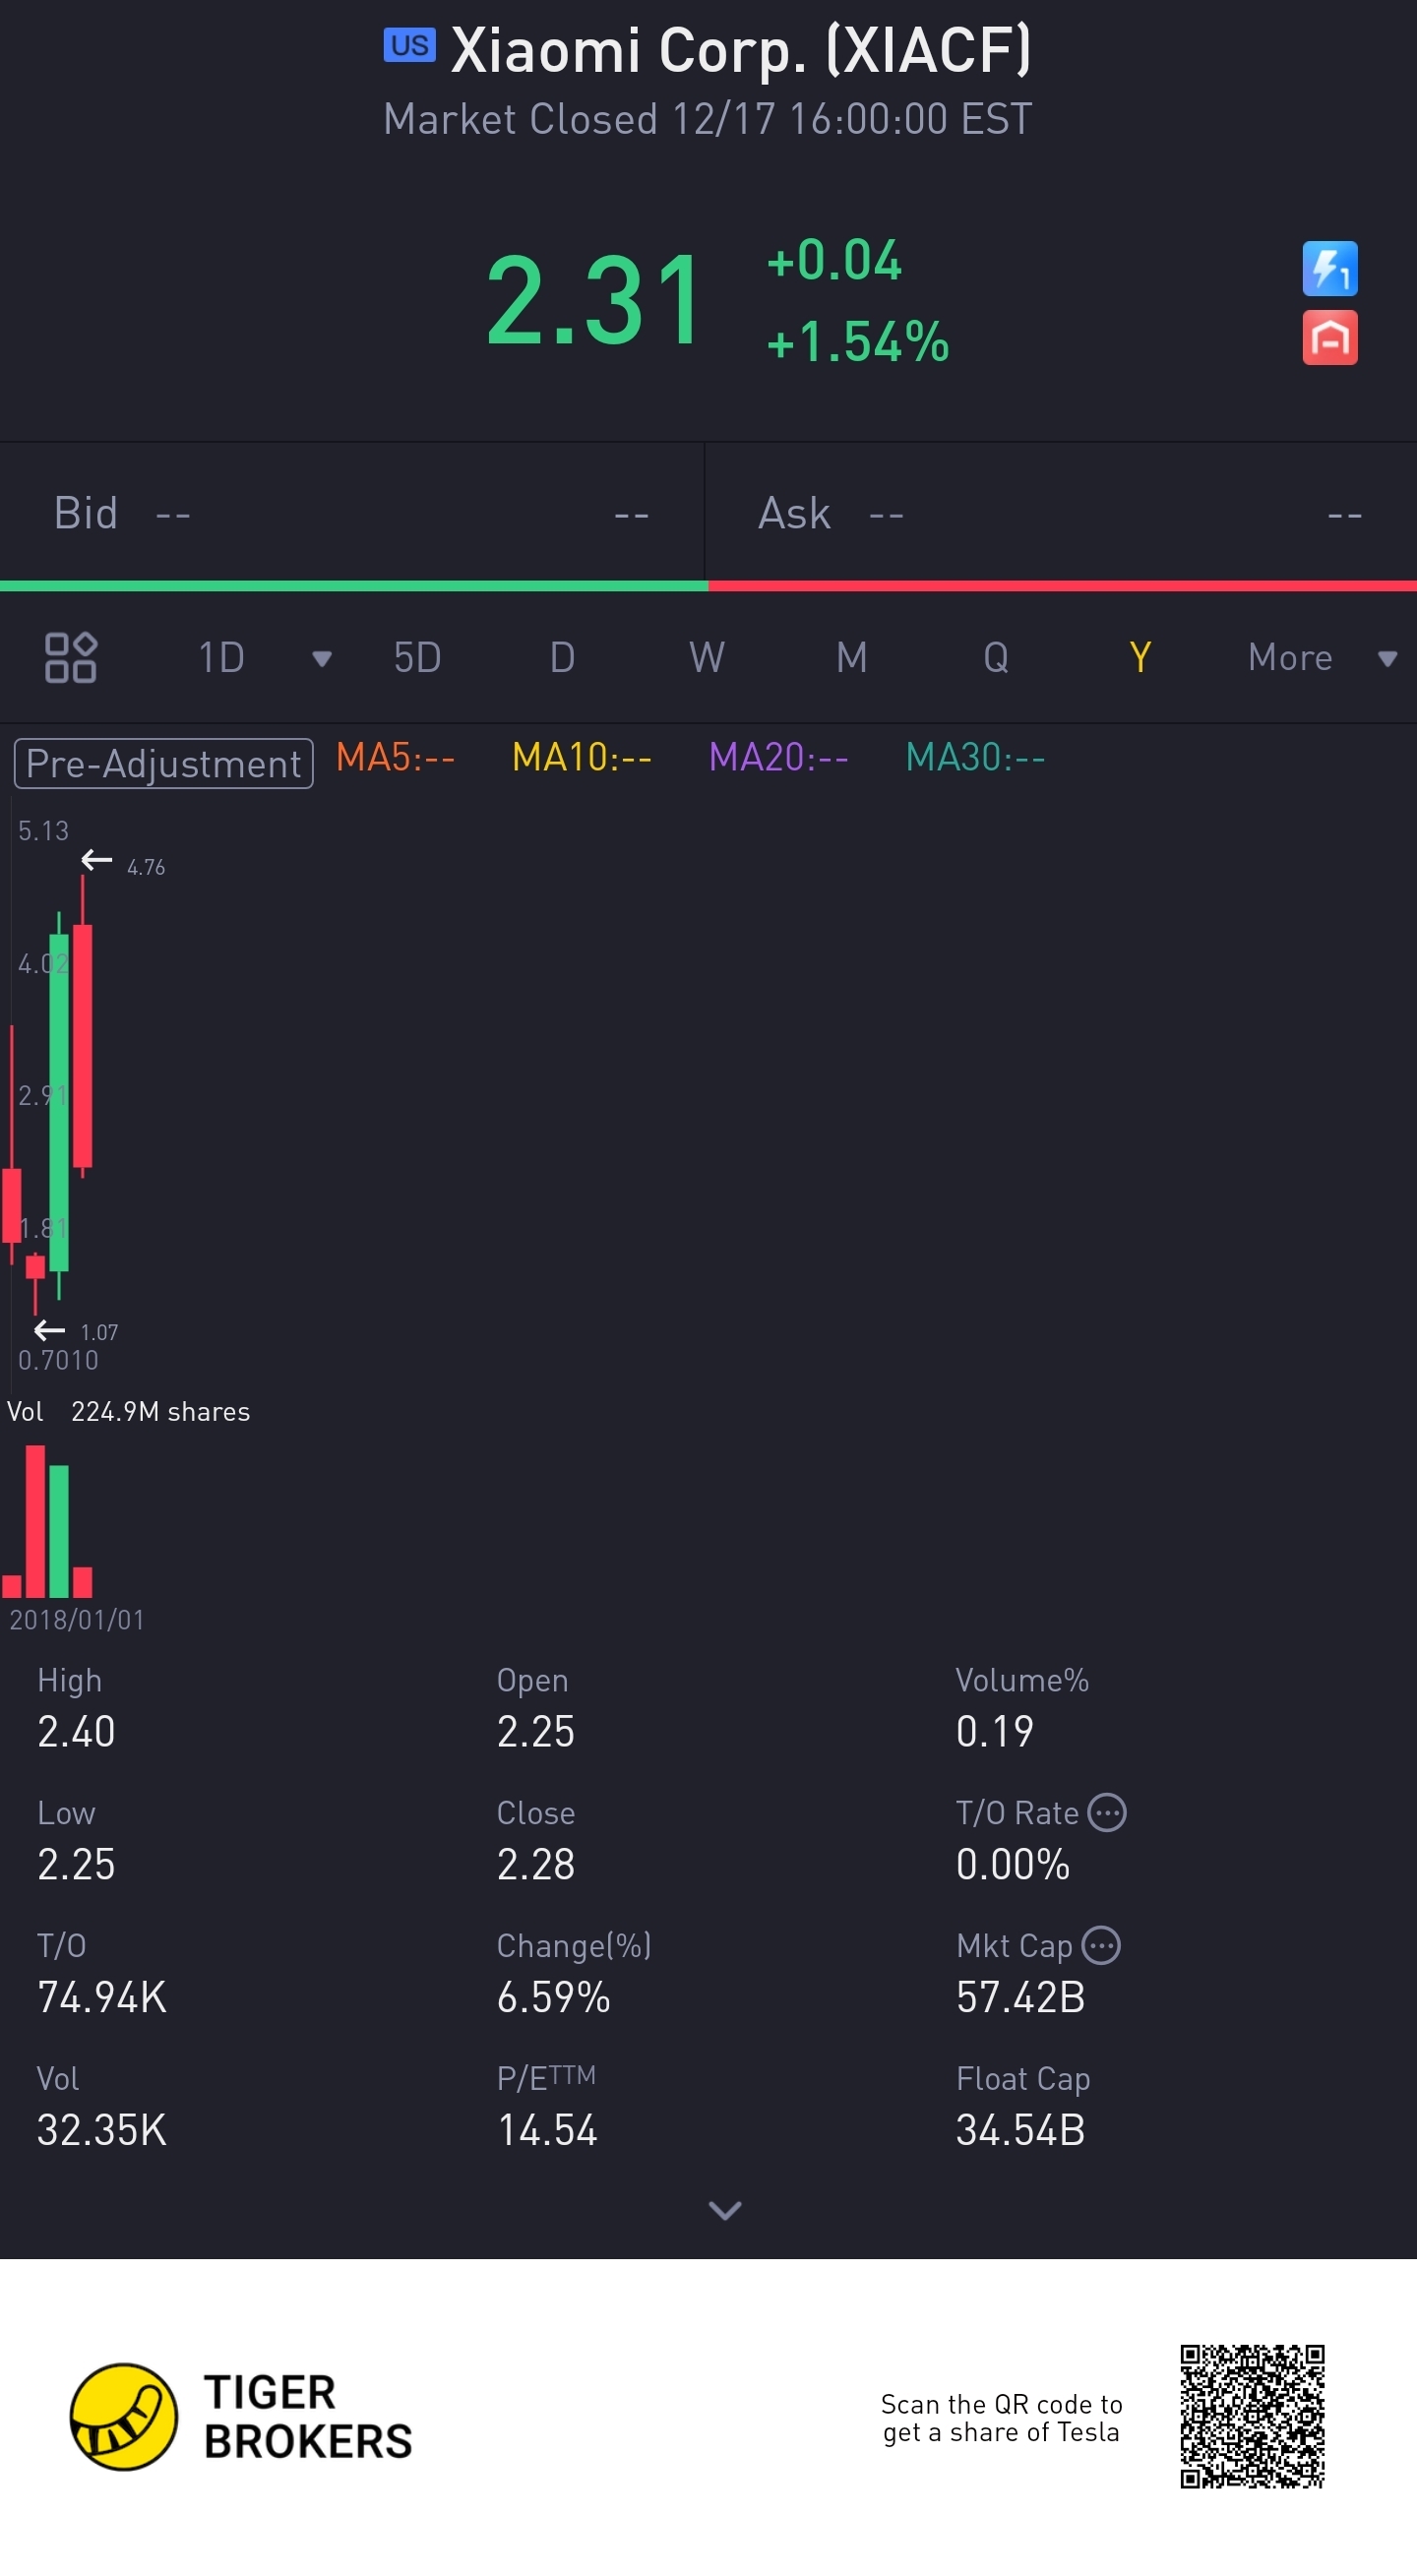
Task: Tap the MA10 indicator label
Action: (581, 758)
